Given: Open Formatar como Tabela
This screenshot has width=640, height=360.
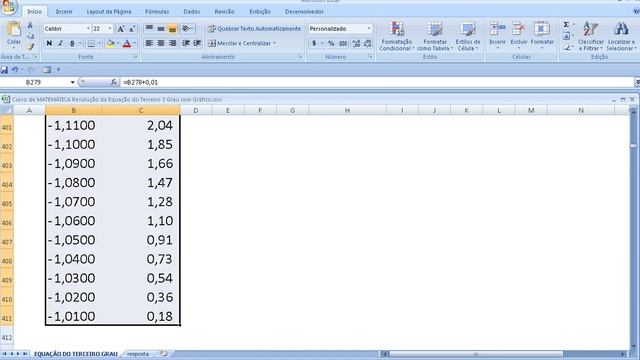Looking at the screenshot, I should click(x=435, y=36).
